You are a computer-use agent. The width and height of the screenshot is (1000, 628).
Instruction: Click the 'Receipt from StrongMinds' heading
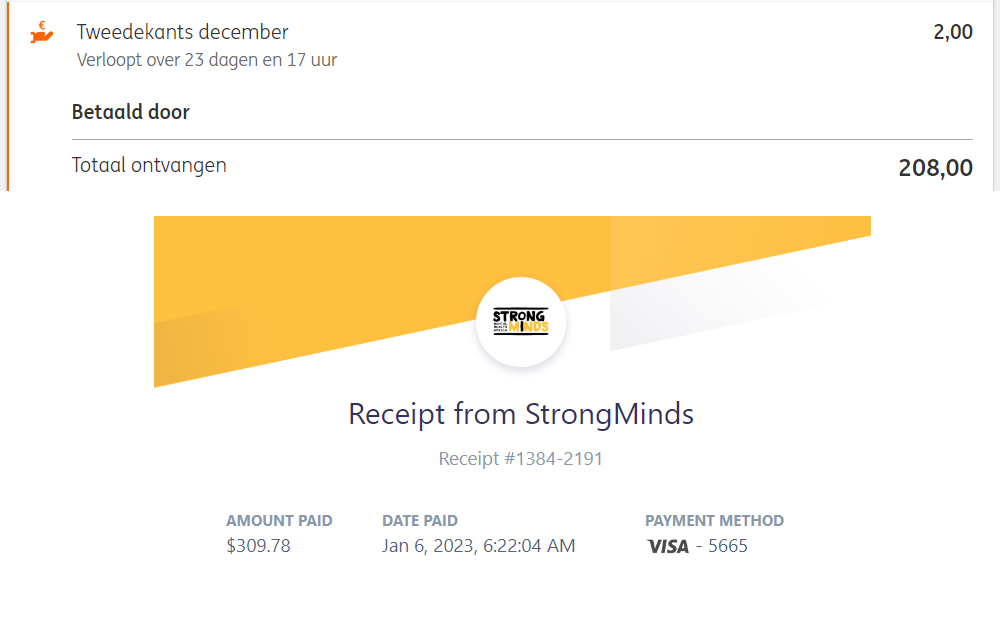tap(520, 414)
